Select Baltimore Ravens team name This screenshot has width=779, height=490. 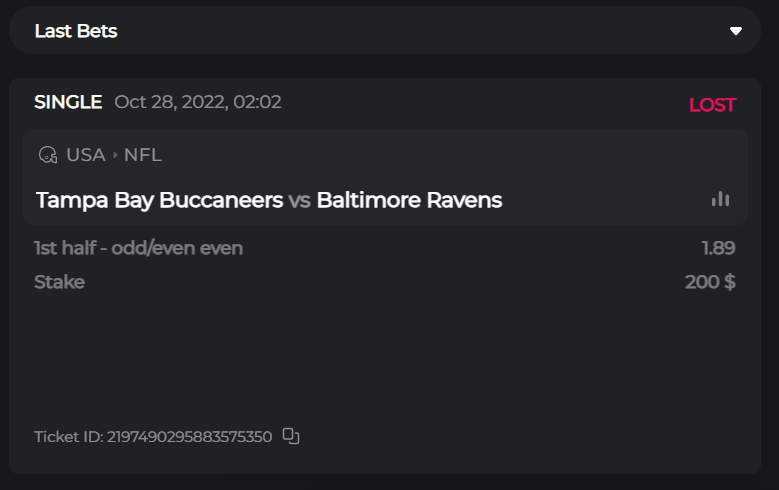click(409, 200)
